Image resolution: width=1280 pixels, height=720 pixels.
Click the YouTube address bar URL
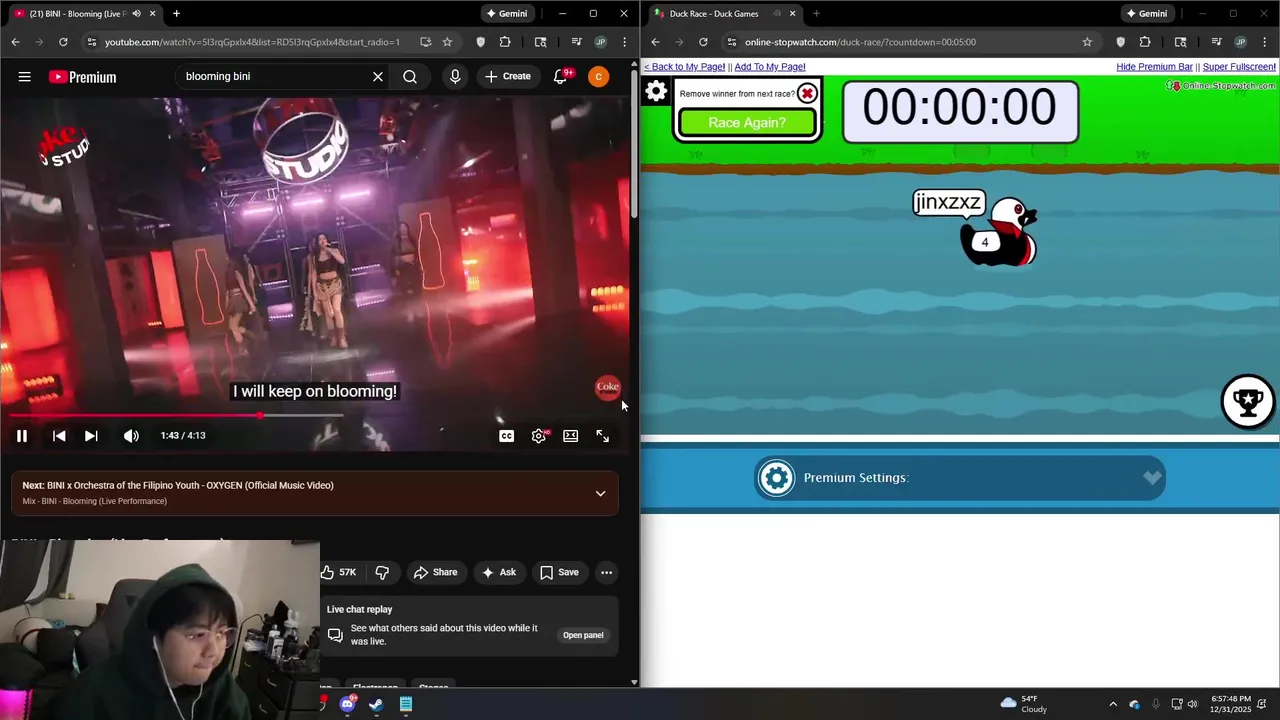[252, 42]
